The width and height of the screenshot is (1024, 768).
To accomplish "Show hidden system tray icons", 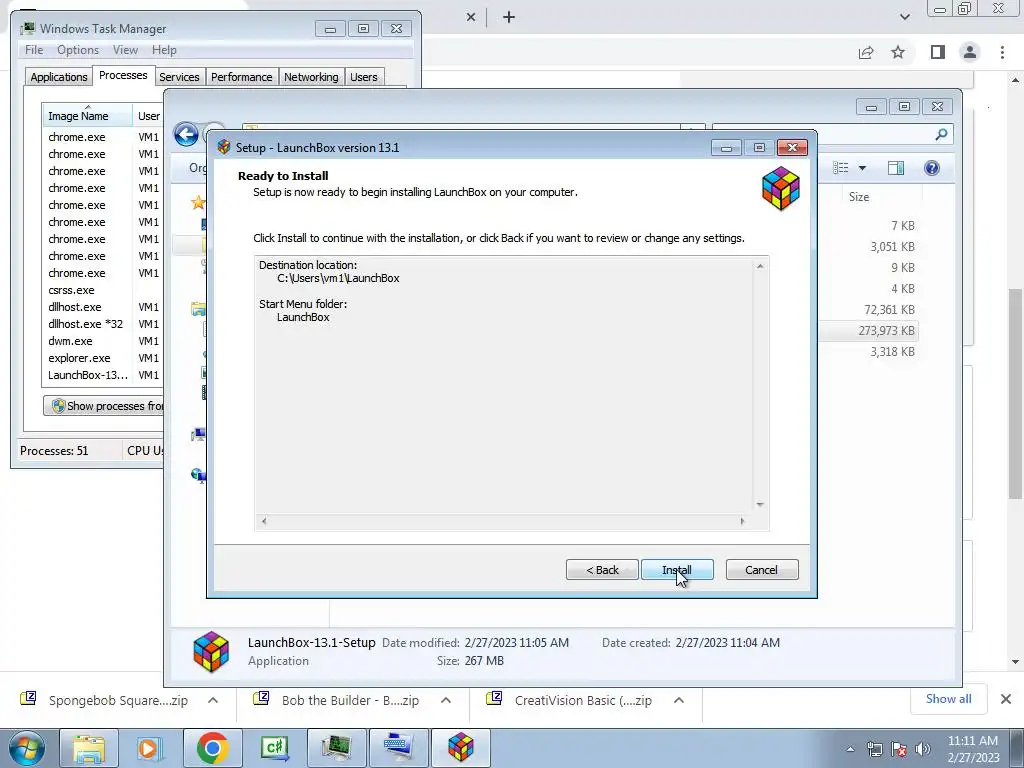I will click(850, 749).
